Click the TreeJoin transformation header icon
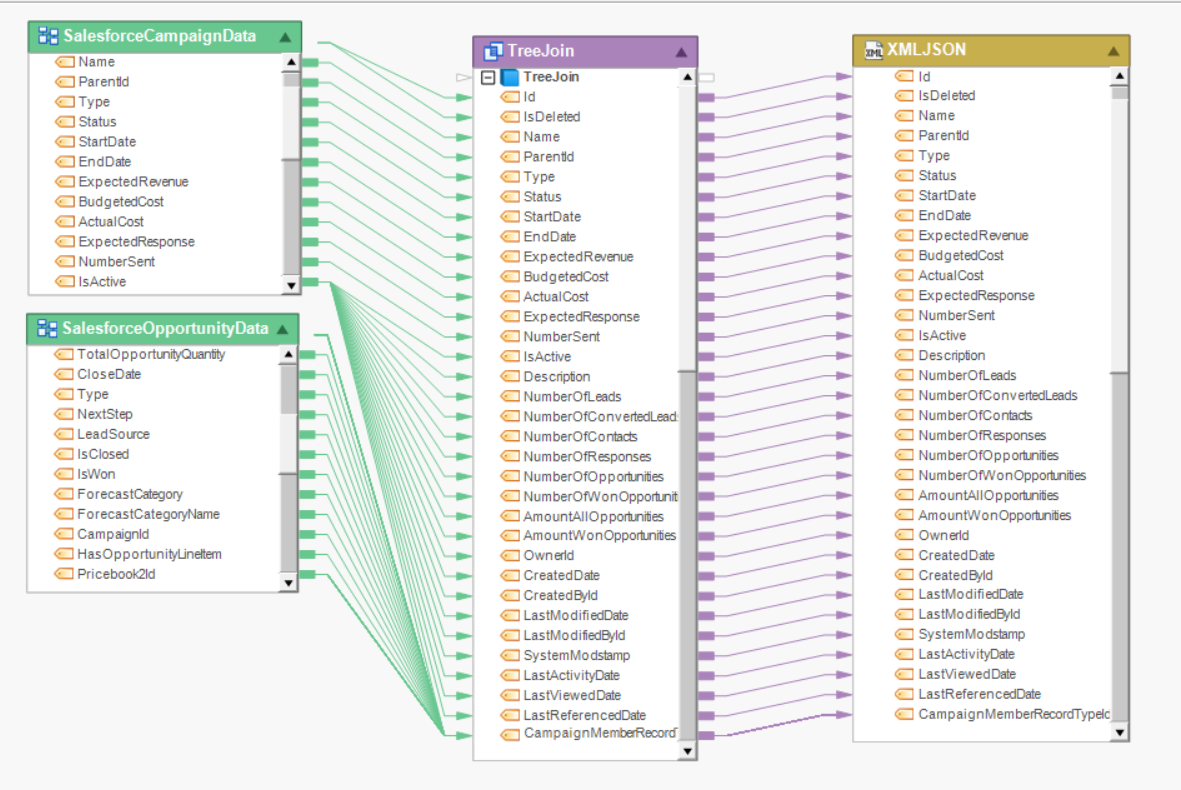The width and height of the screenshot is (1181, 790). pyautogui.click(x=492, y=51)
